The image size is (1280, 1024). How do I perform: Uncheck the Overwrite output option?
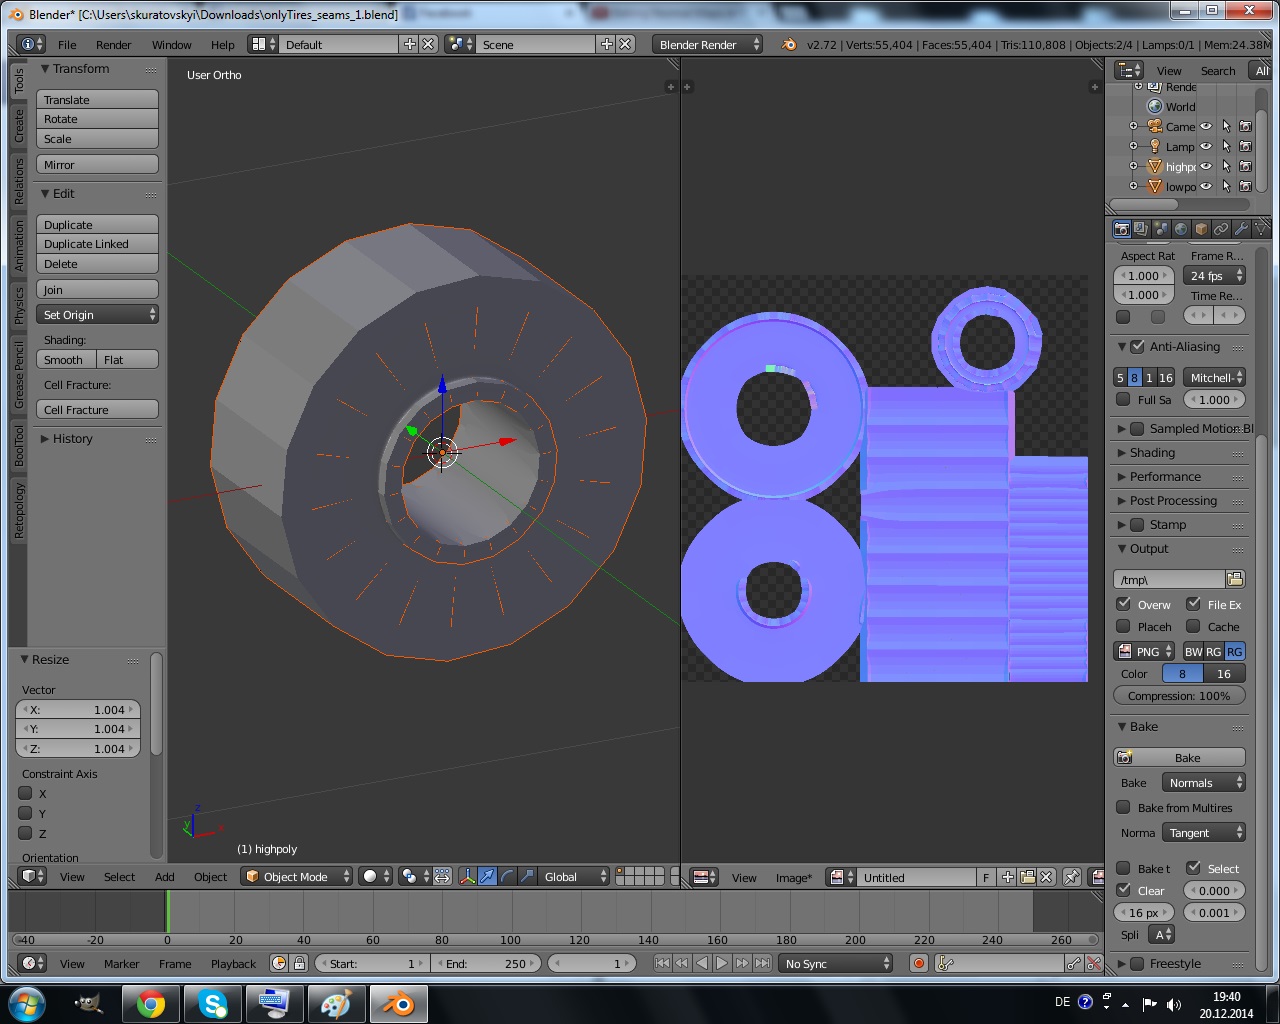(x=1125, y=604)
